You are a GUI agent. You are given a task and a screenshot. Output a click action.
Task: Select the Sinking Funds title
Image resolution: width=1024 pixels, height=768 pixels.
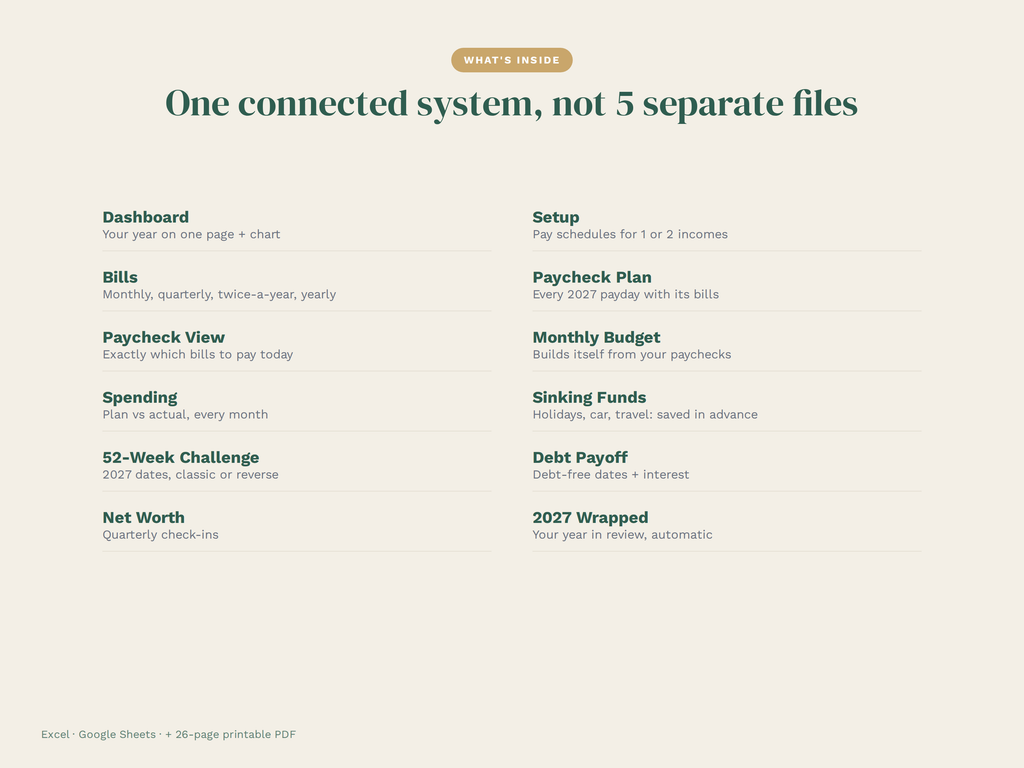point(590,398)
